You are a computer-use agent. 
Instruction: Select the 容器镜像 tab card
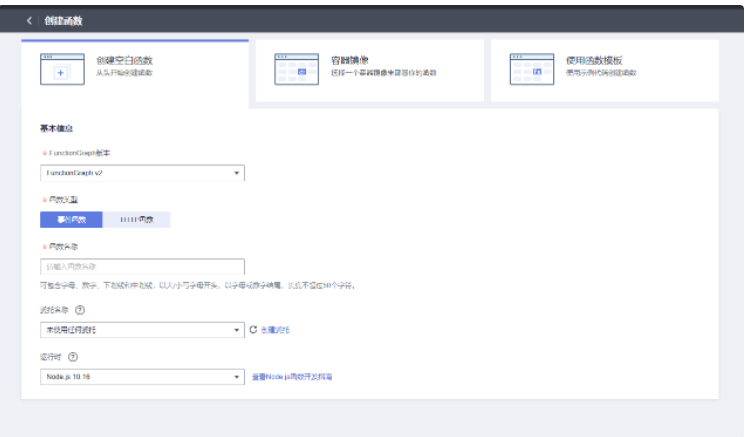(x=370, y=70)
